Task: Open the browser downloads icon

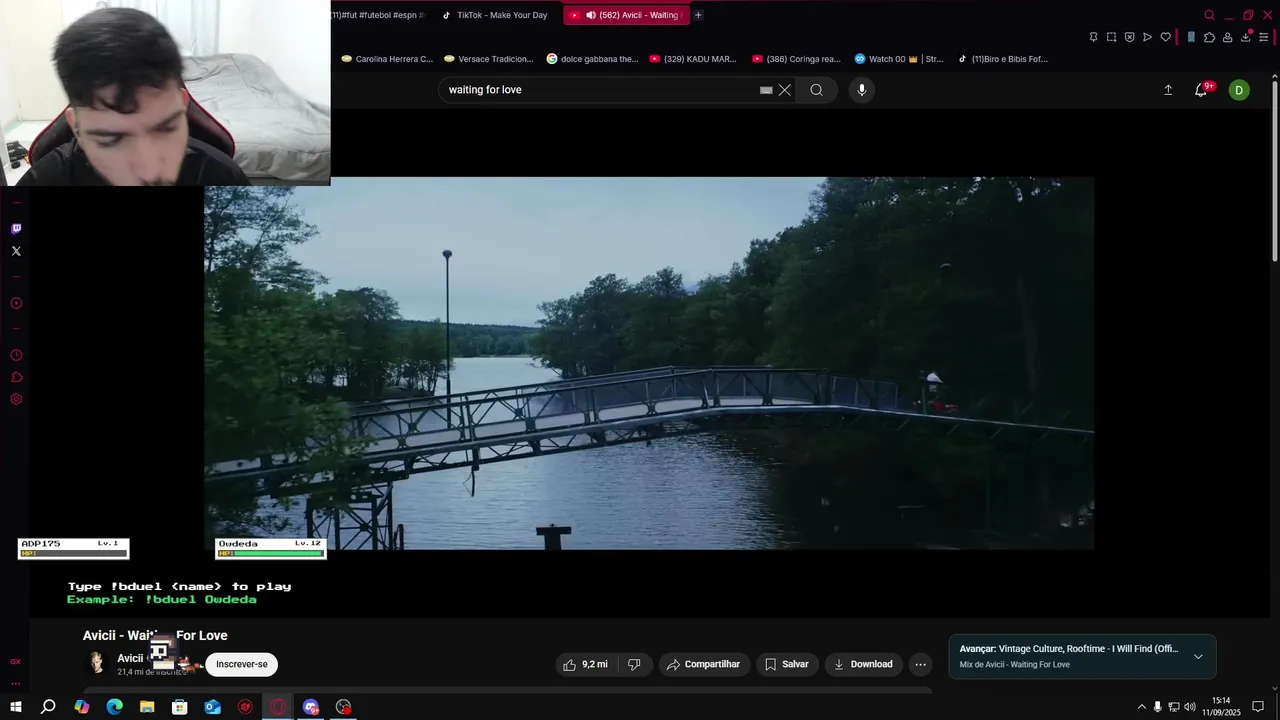Action: click(x=1246, y=37)
